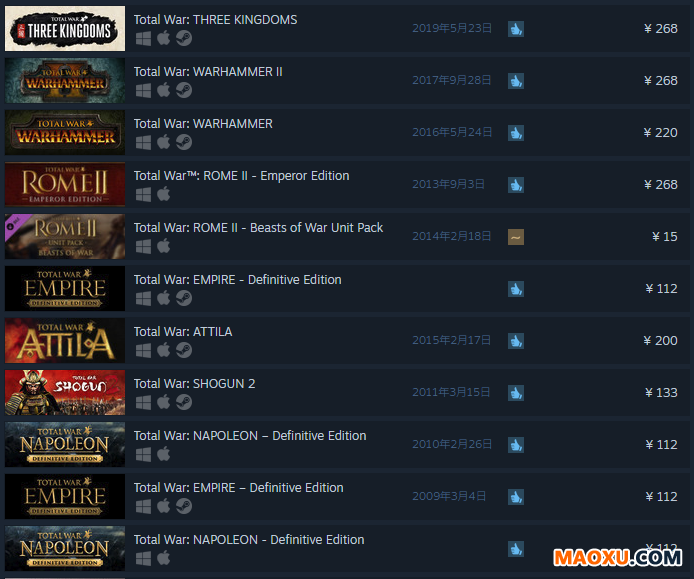The height and width of the screenshot is (579, 694).
Task: Open the SHOGUN 2 samurai thumbnail
Action: (65, 392)
